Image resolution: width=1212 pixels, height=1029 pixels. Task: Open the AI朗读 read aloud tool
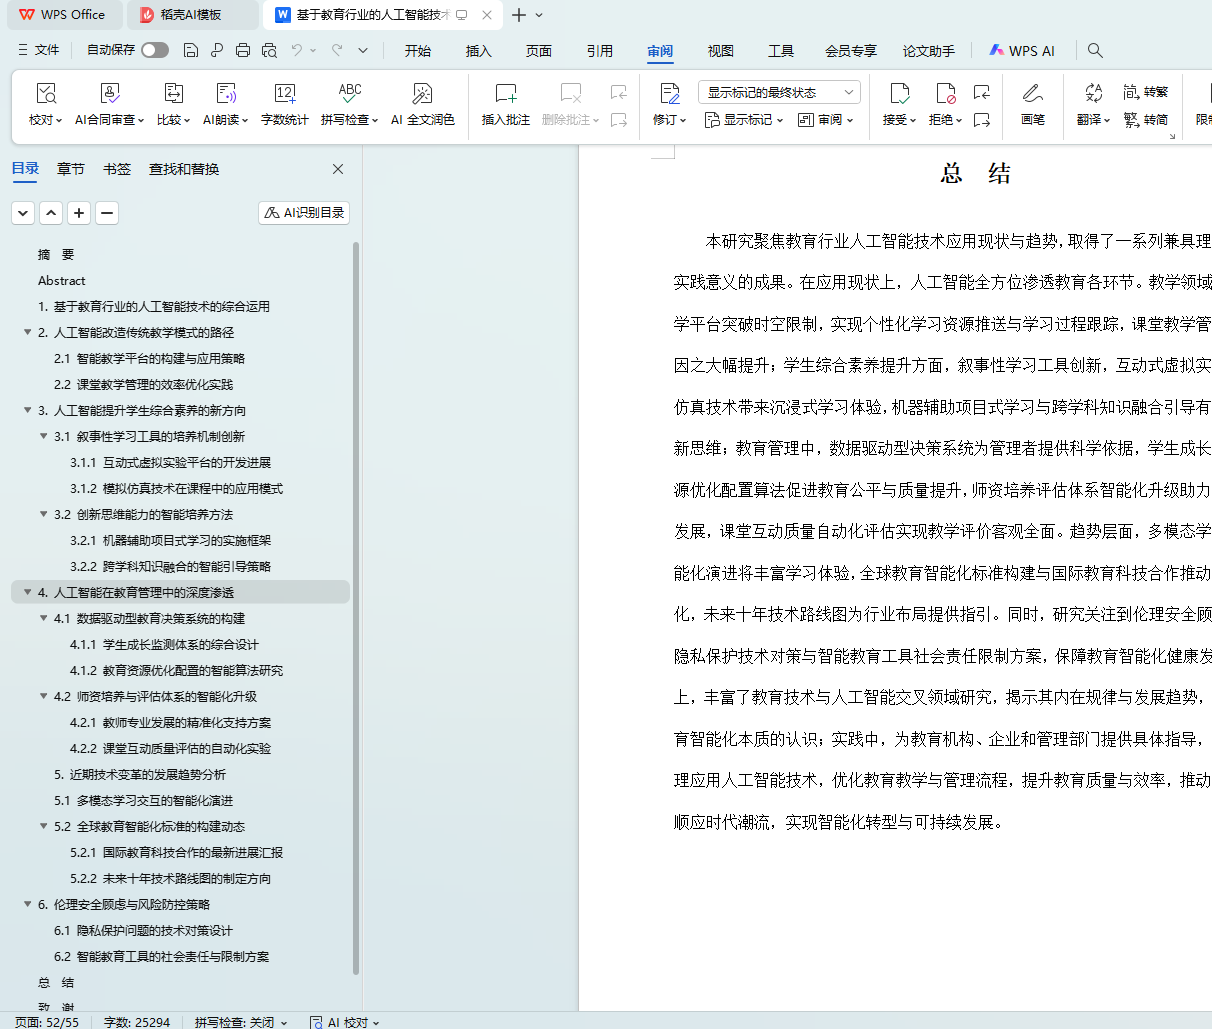click(226, 94)
